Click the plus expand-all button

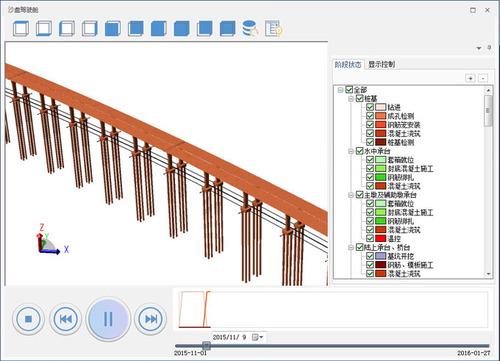tap(470, 78)
